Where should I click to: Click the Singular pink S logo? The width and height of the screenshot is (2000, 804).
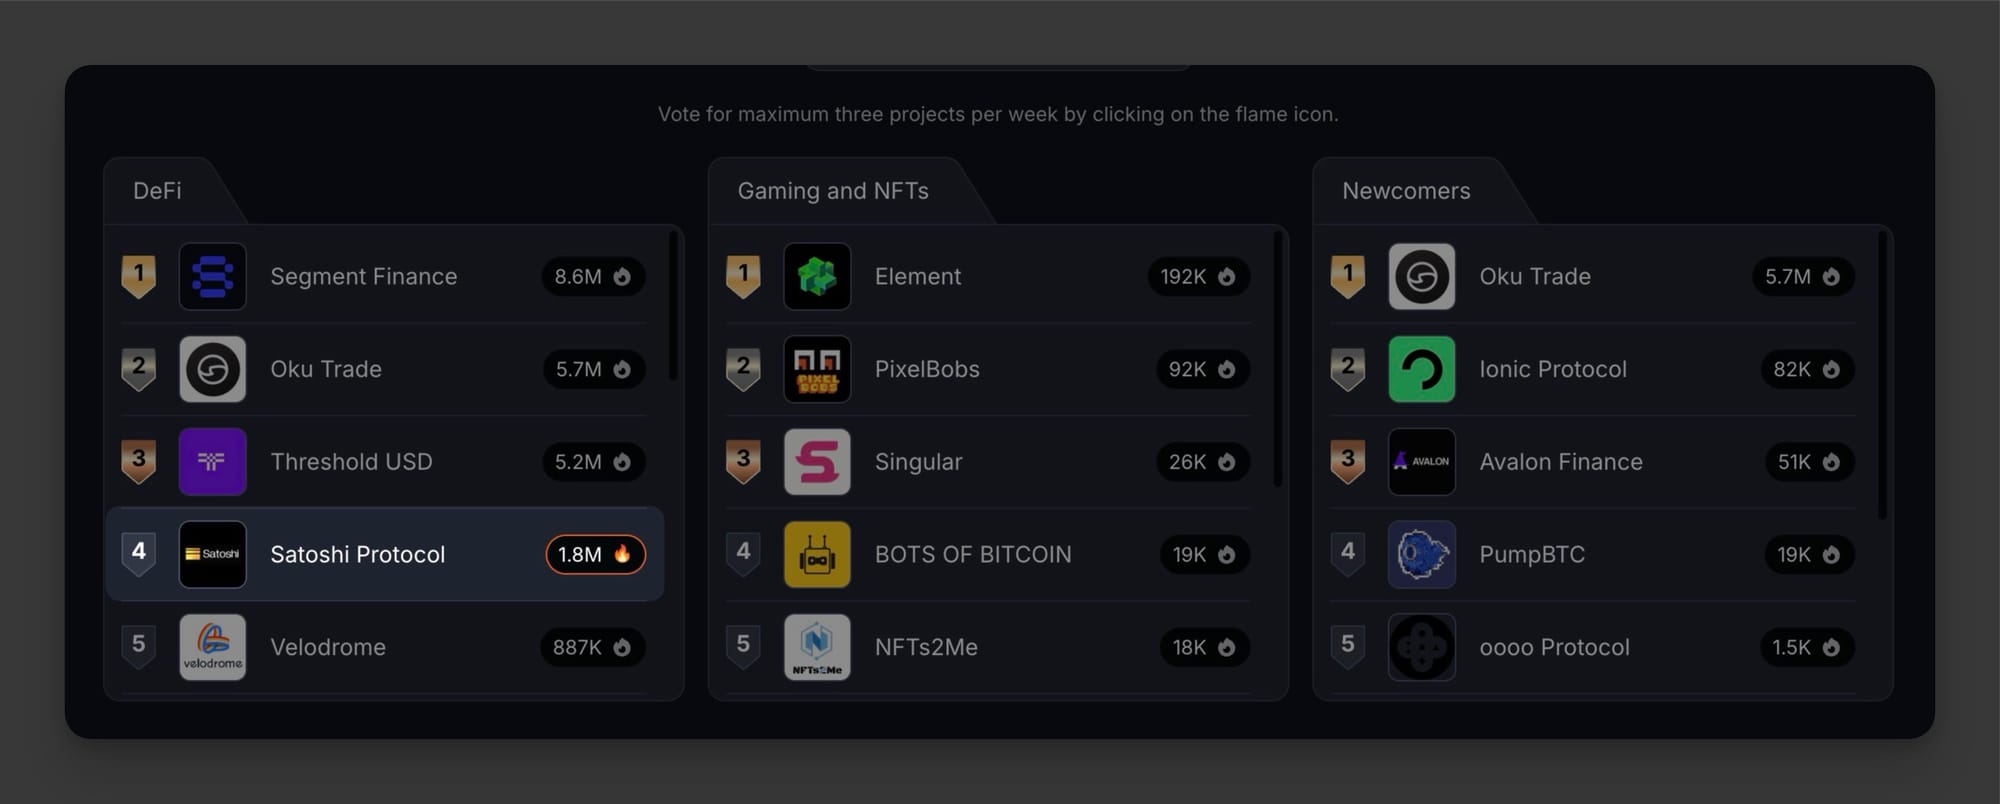(x=817, y=462)
